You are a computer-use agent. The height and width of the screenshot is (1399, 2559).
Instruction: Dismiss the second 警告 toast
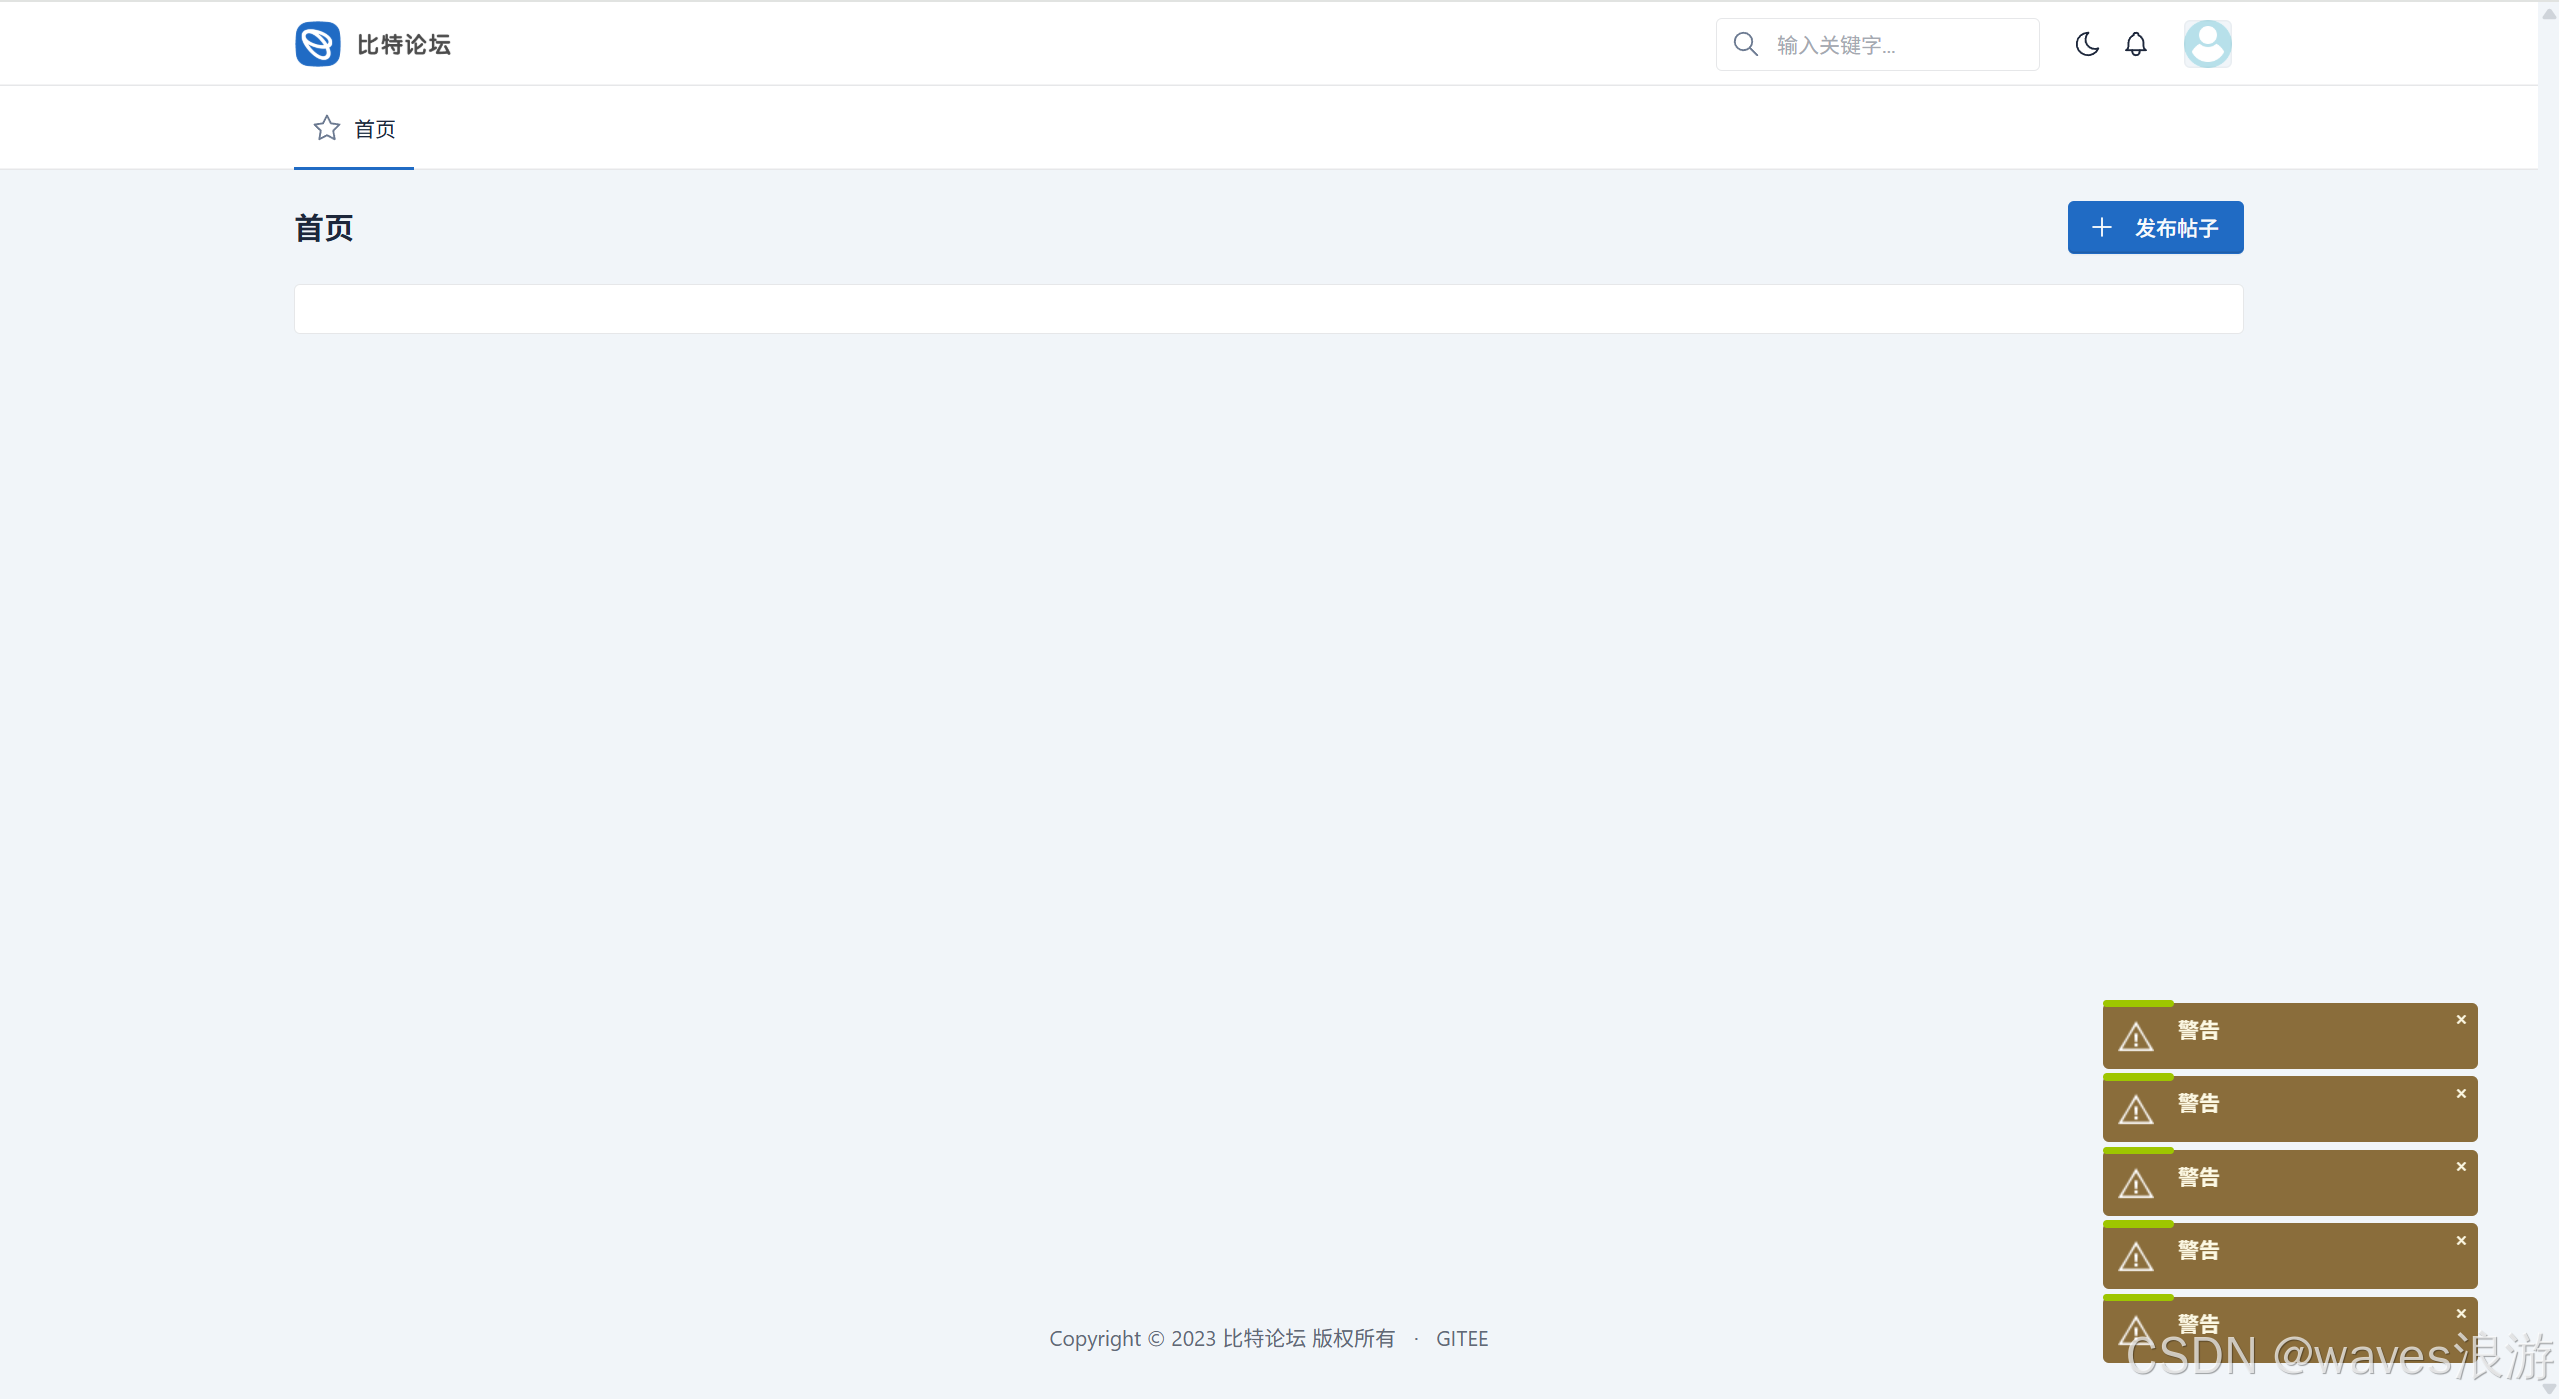[x=2460, y=1094]
